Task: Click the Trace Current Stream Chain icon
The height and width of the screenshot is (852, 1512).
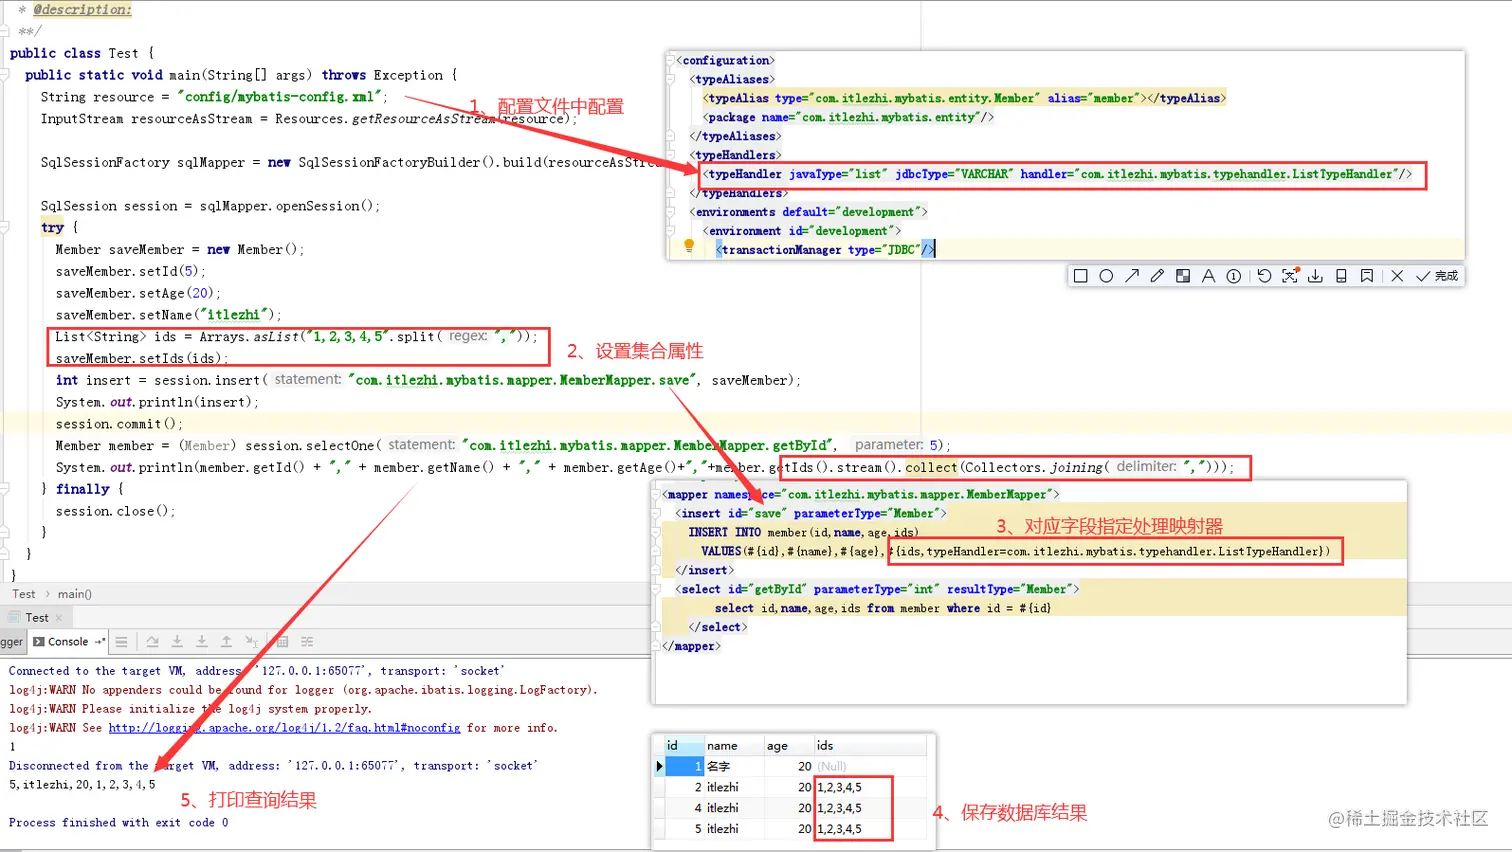Action: [307, 642]
